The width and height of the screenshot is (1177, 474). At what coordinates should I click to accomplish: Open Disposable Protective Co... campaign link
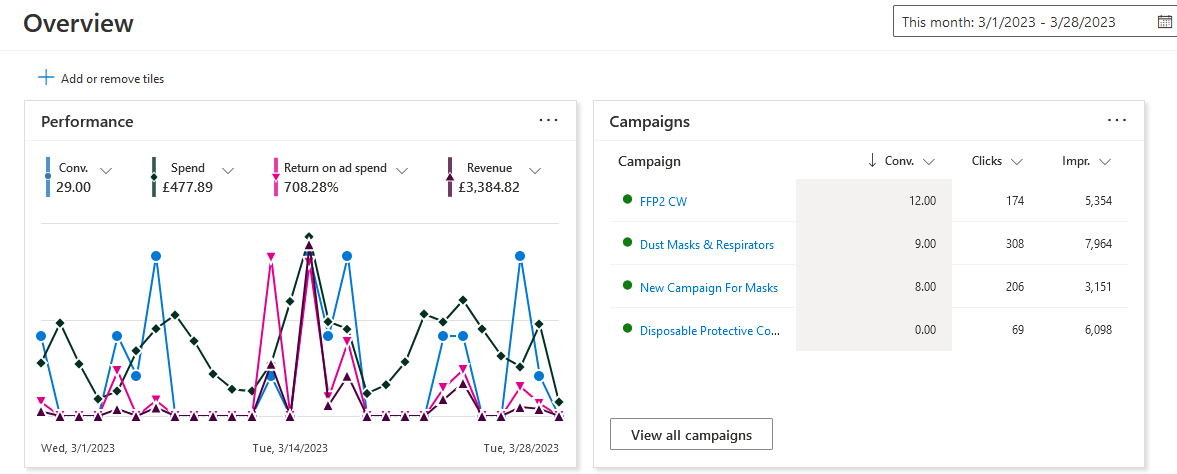pyautogui.click(x=710, y=330)
